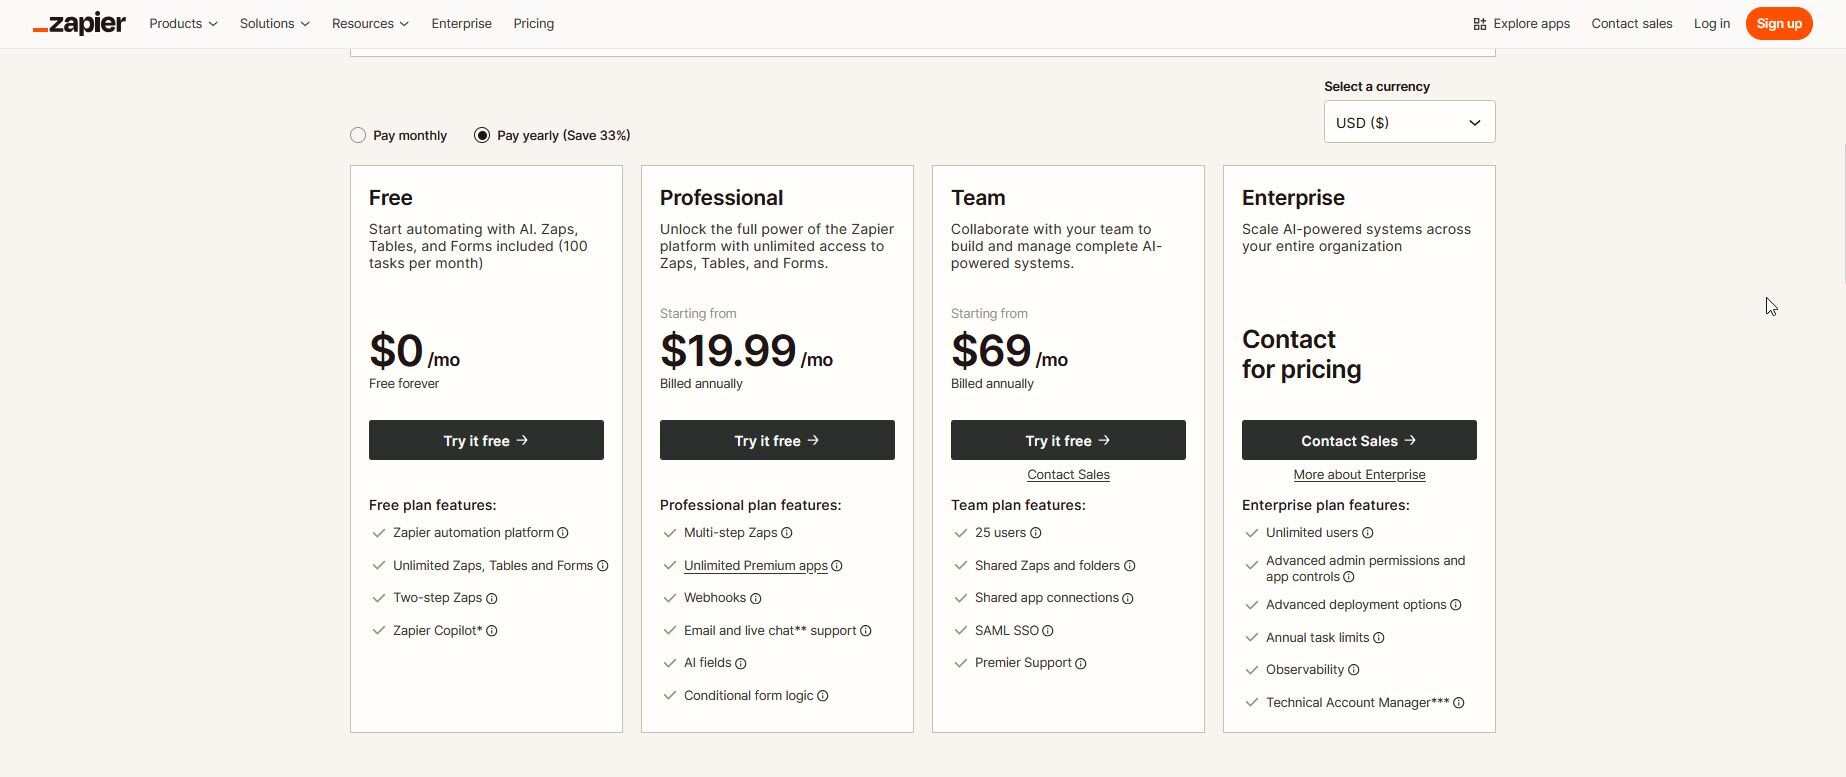This screenshot has width=1846, height=777.
Task: Click info icon beside Premier Support
Action: coord(1081,663)
